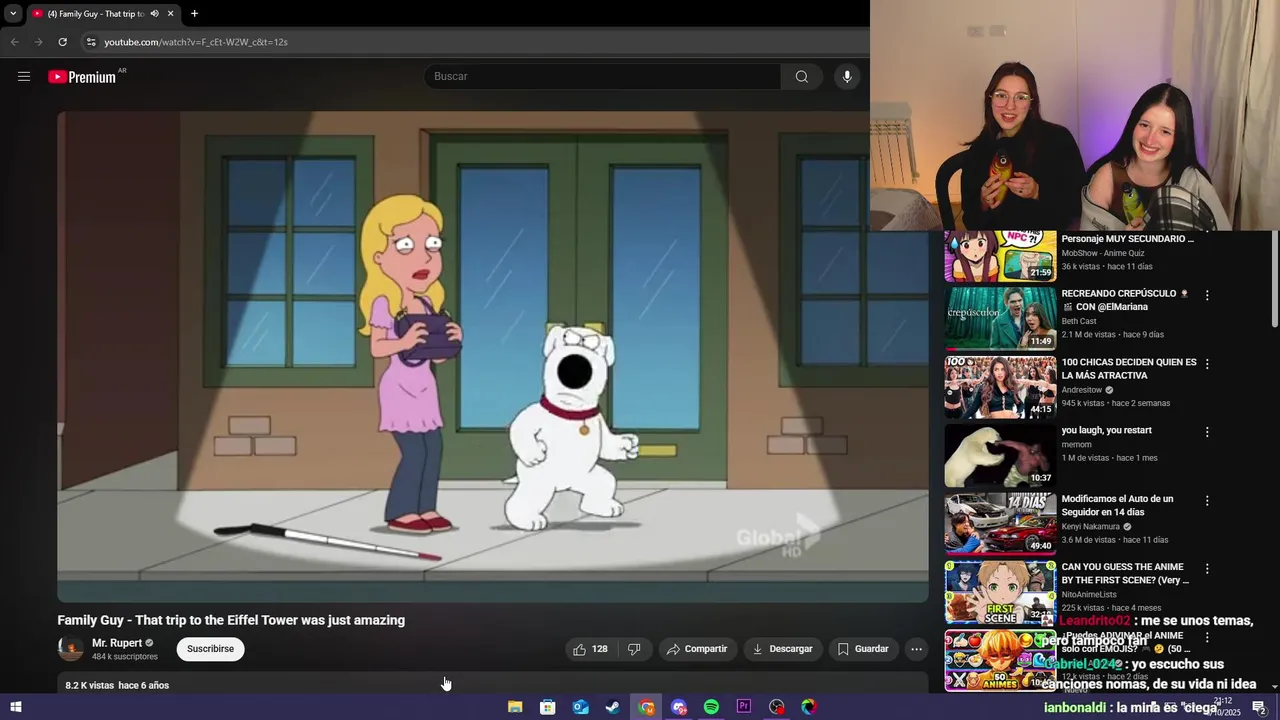Image resolution: width=1280 pixels, height=720 pixels.
Task: Open Modificamos el Auto video thumbnail
Action: (1000, 523)
